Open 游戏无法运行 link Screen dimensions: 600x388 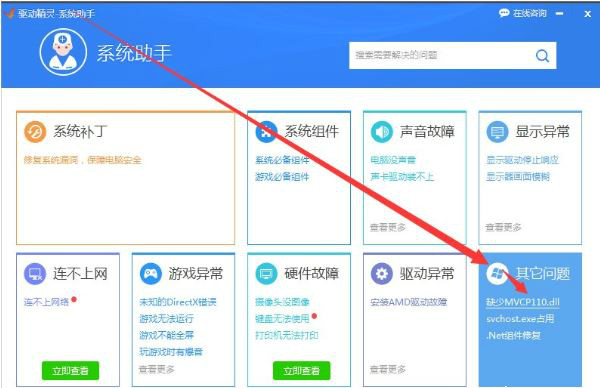(x=166, y=318)
